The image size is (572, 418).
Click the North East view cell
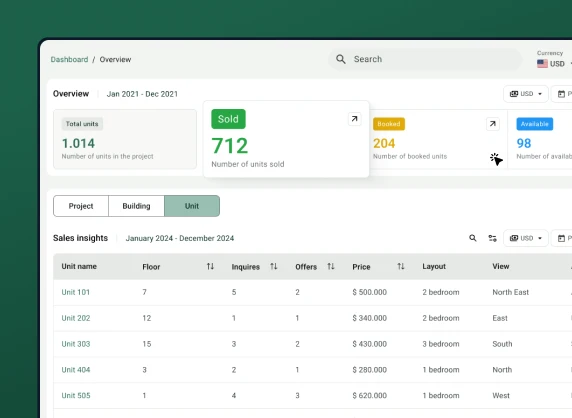click(x=511, y=292)
